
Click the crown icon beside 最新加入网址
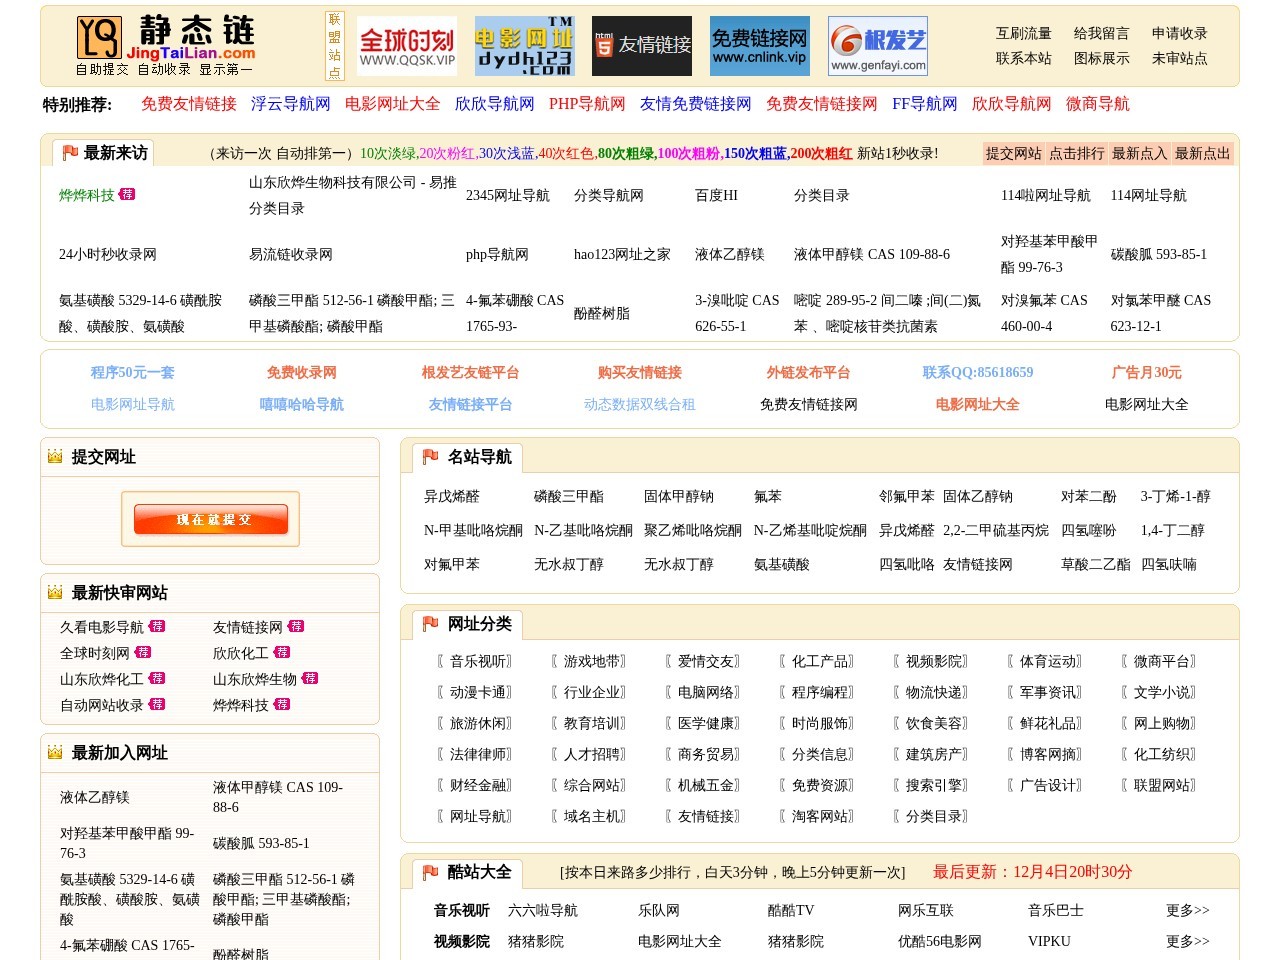pos(54,753)
